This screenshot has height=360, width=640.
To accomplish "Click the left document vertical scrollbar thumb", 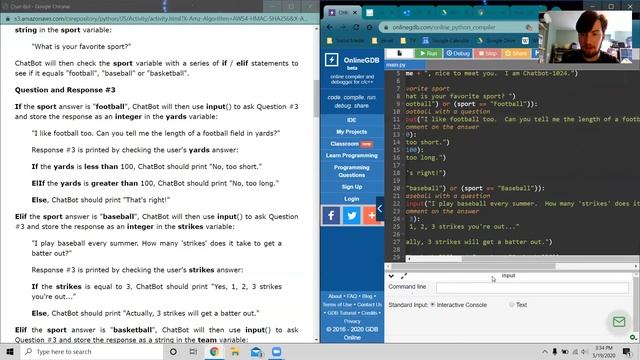I will click(316, 98).
